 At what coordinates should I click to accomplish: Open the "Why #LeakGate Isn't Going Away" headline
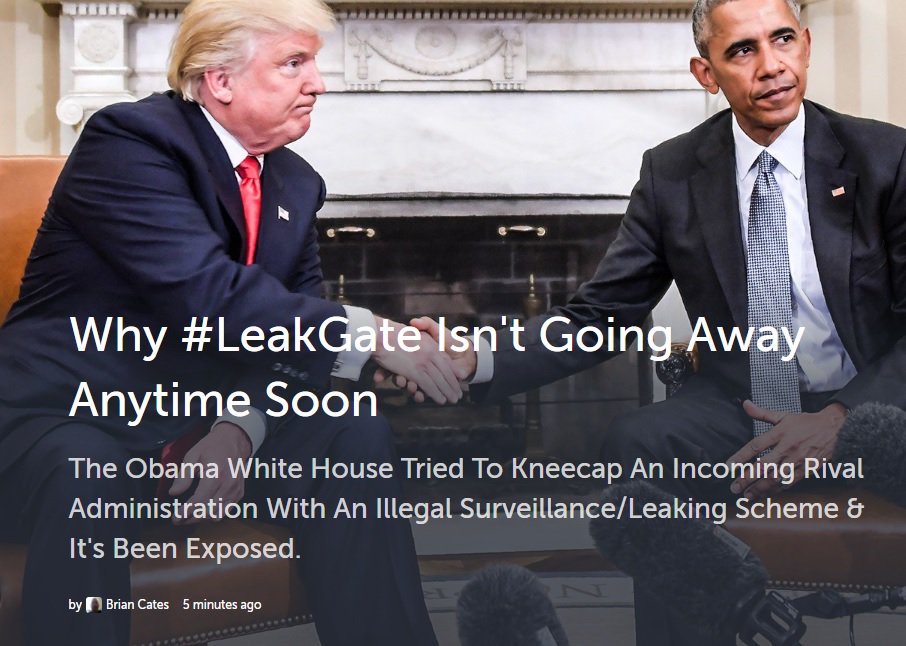point(437,335)
